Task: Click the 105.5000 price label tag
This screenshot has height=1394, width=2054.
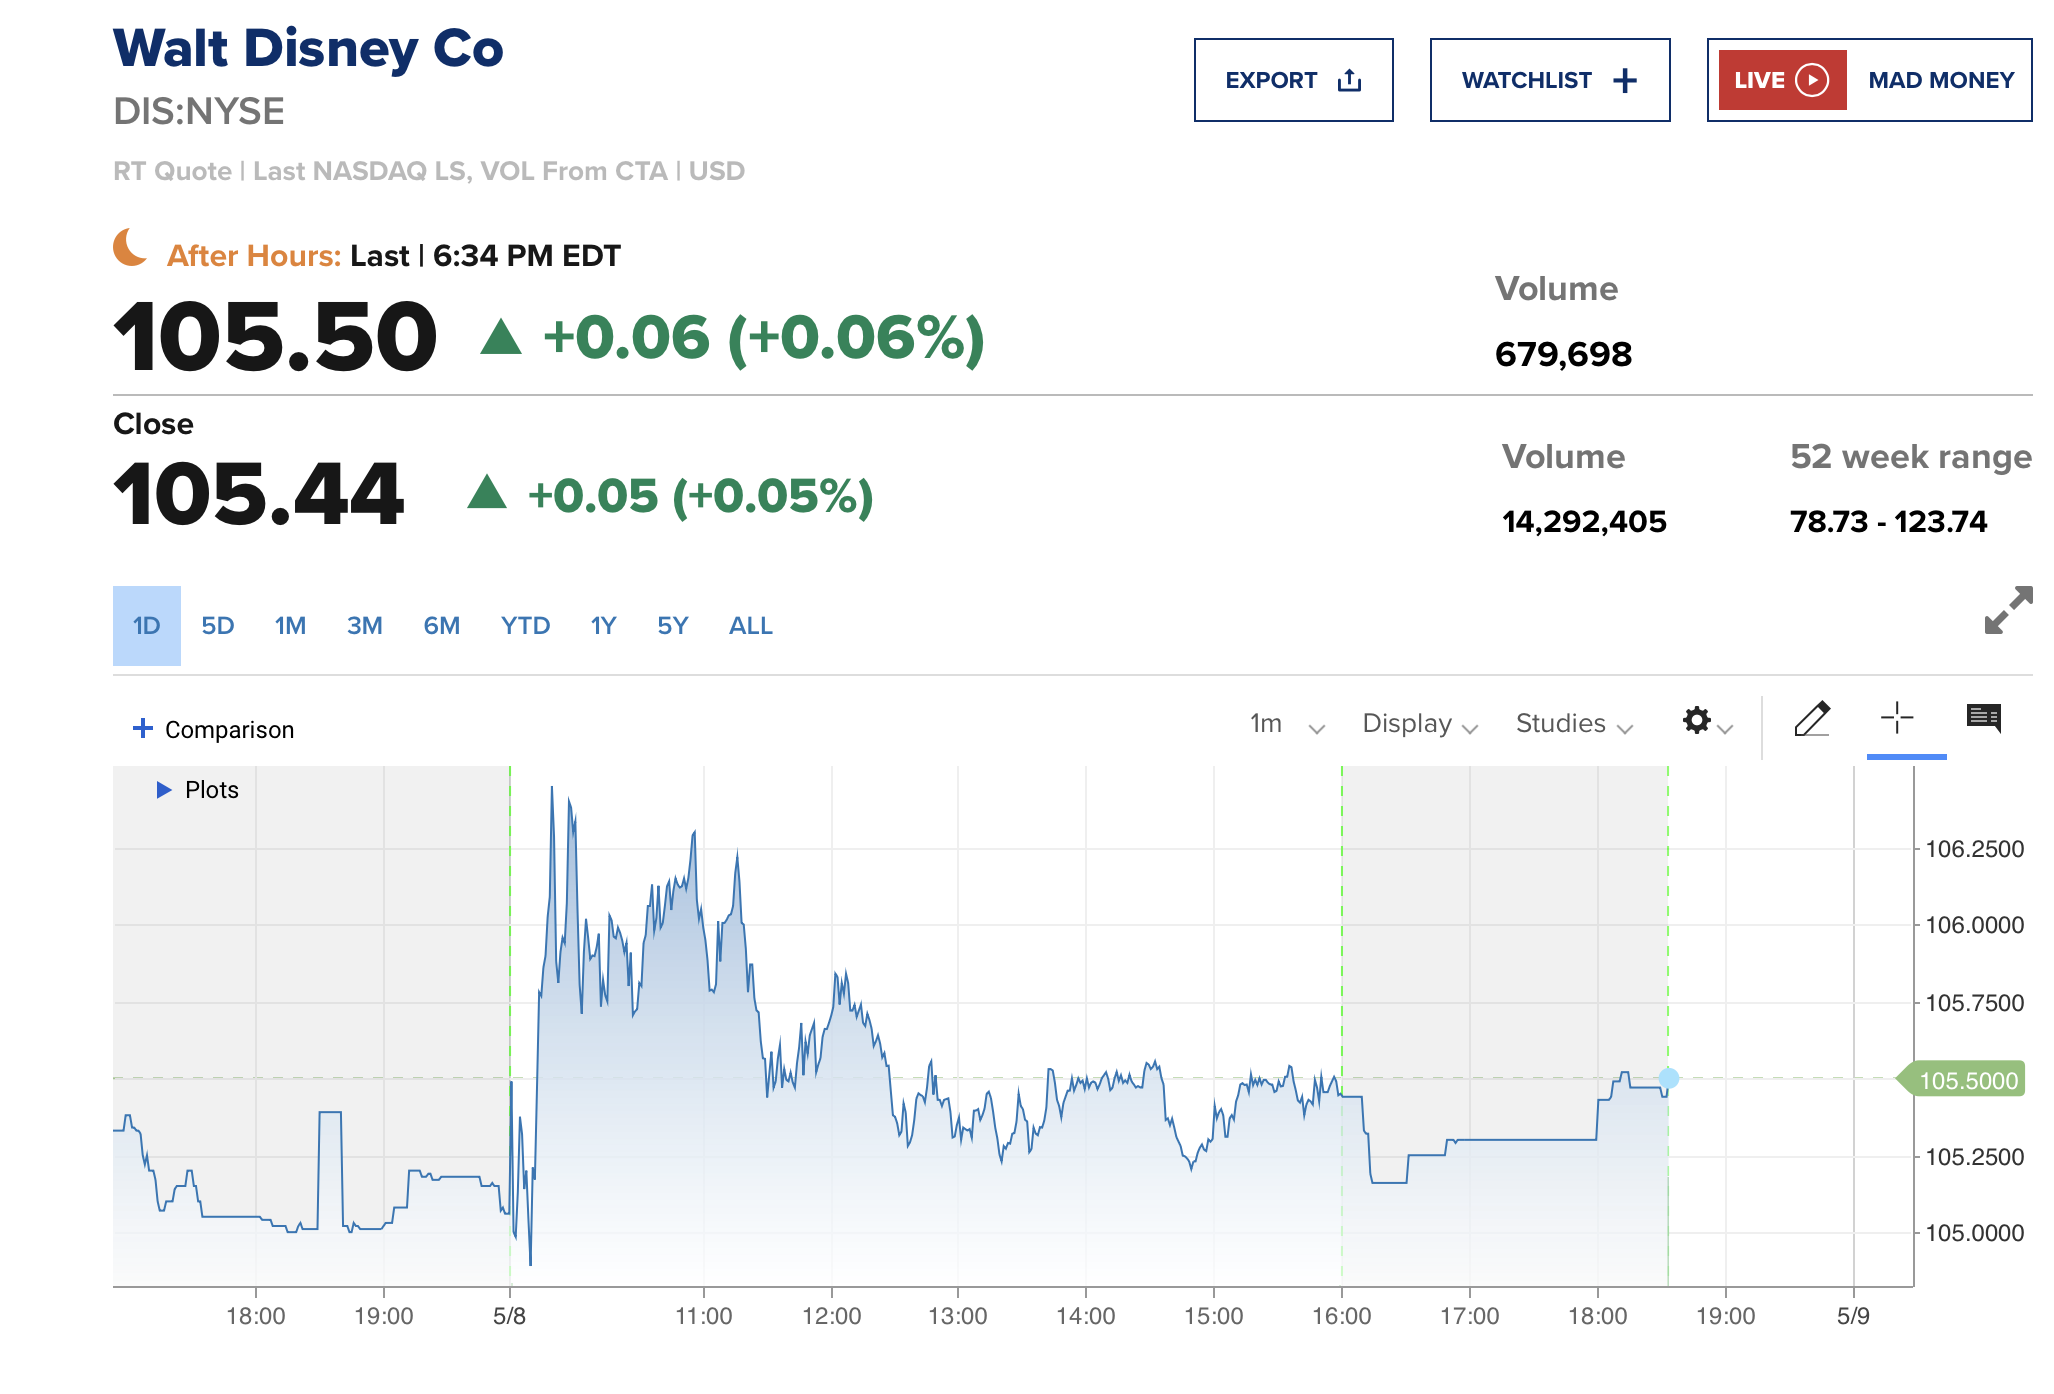Action: 1966,1080
